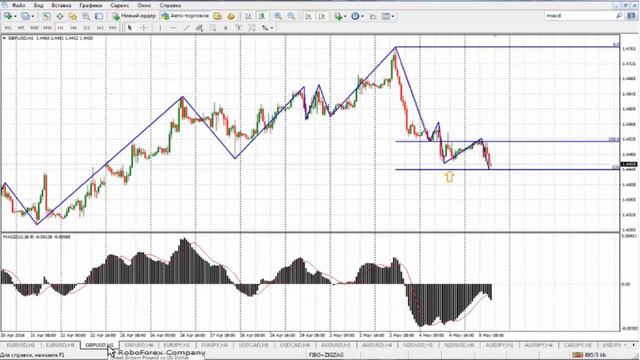Expand the Periods dropdown arrow

[362, 16]
